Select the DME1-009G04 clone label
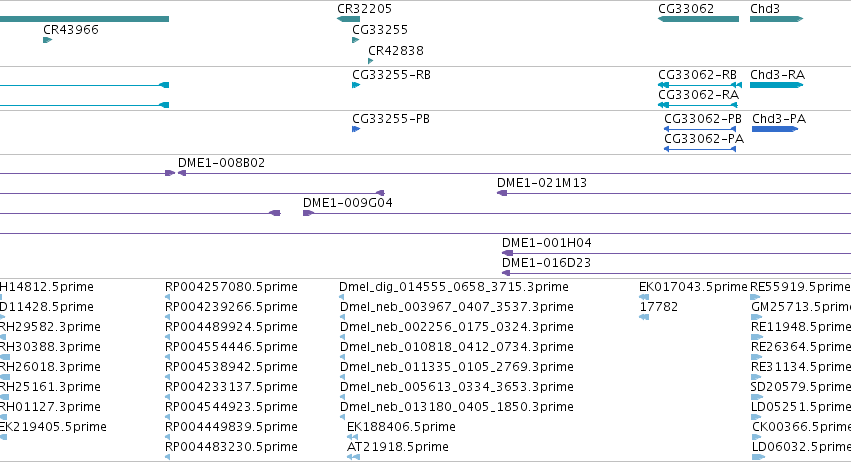The width and height of the screenshot is (851, 462). (347, 203)
